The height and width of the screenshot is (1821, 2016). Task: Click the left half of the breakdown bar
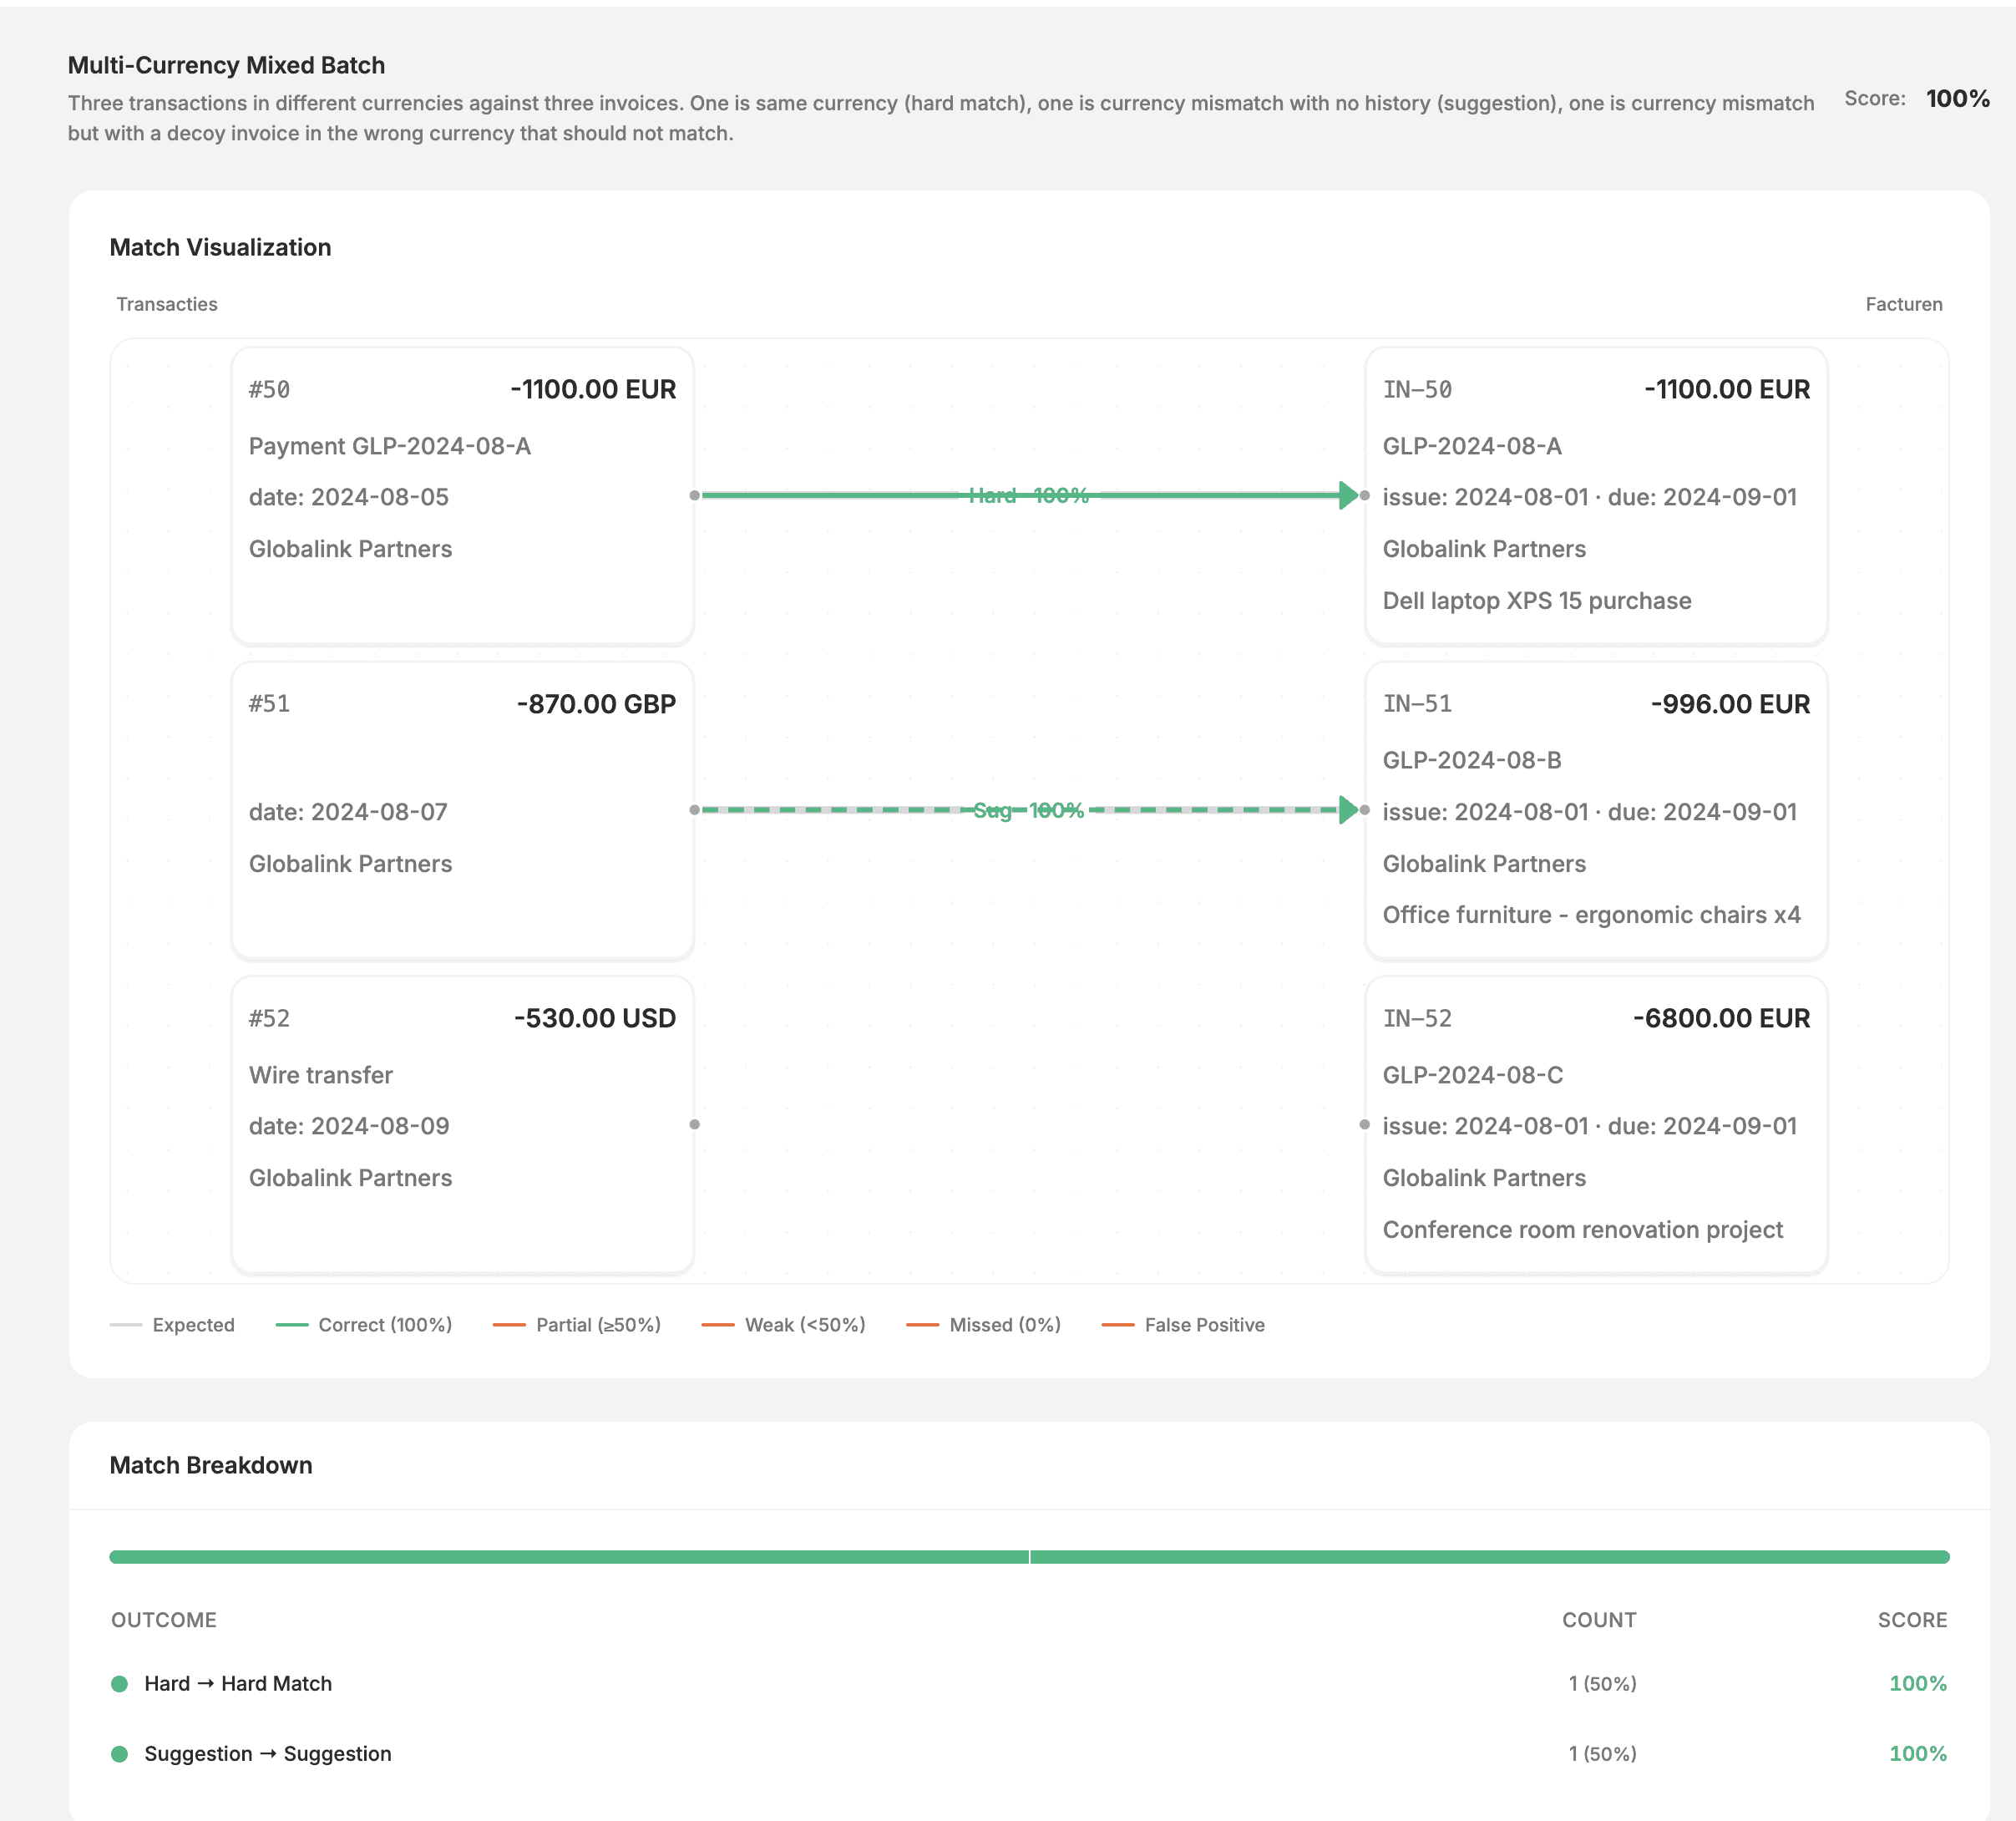coord(568,1556)
